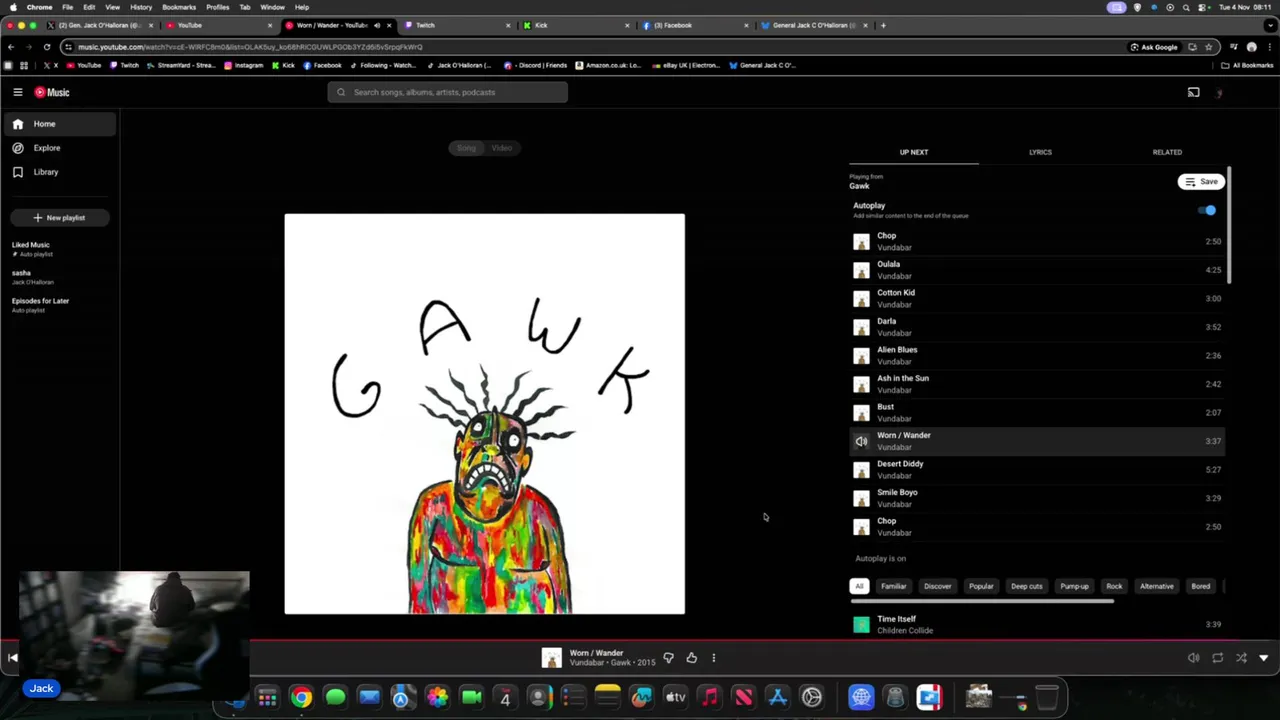Open the Liked Music playlist

[x=31, y=248]
